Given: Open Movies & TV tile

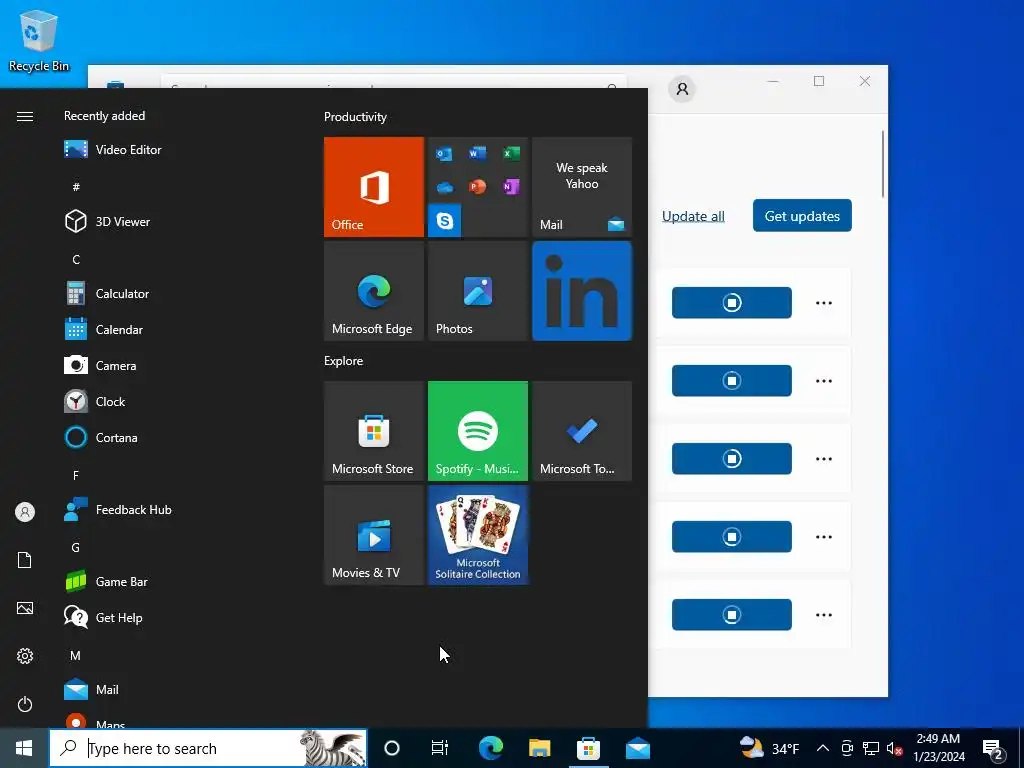Looking at the screenshot, I should pyautogui.click(x=374, y=535).
